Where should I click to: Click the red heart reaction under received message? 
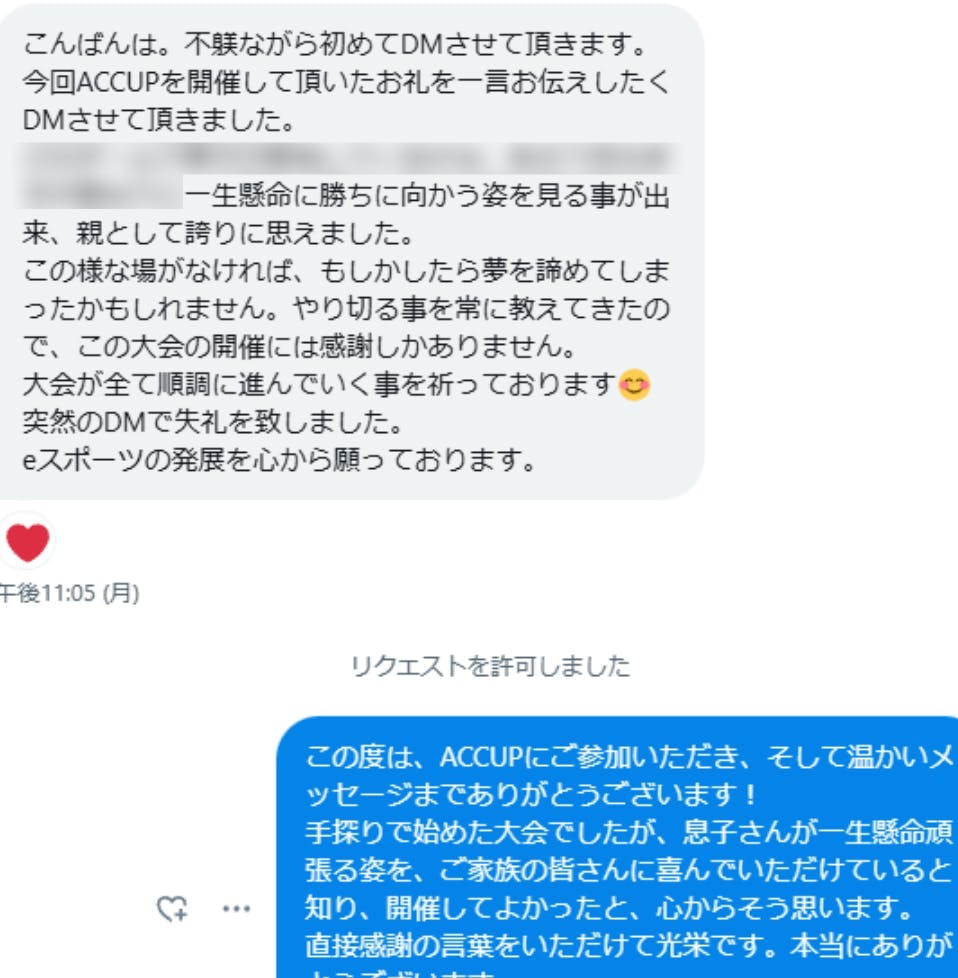coord(27,542)
